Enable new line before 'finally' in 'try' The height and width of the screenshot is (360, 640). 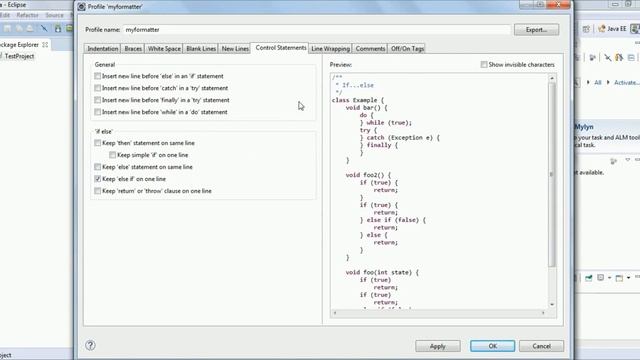[97, 100]
